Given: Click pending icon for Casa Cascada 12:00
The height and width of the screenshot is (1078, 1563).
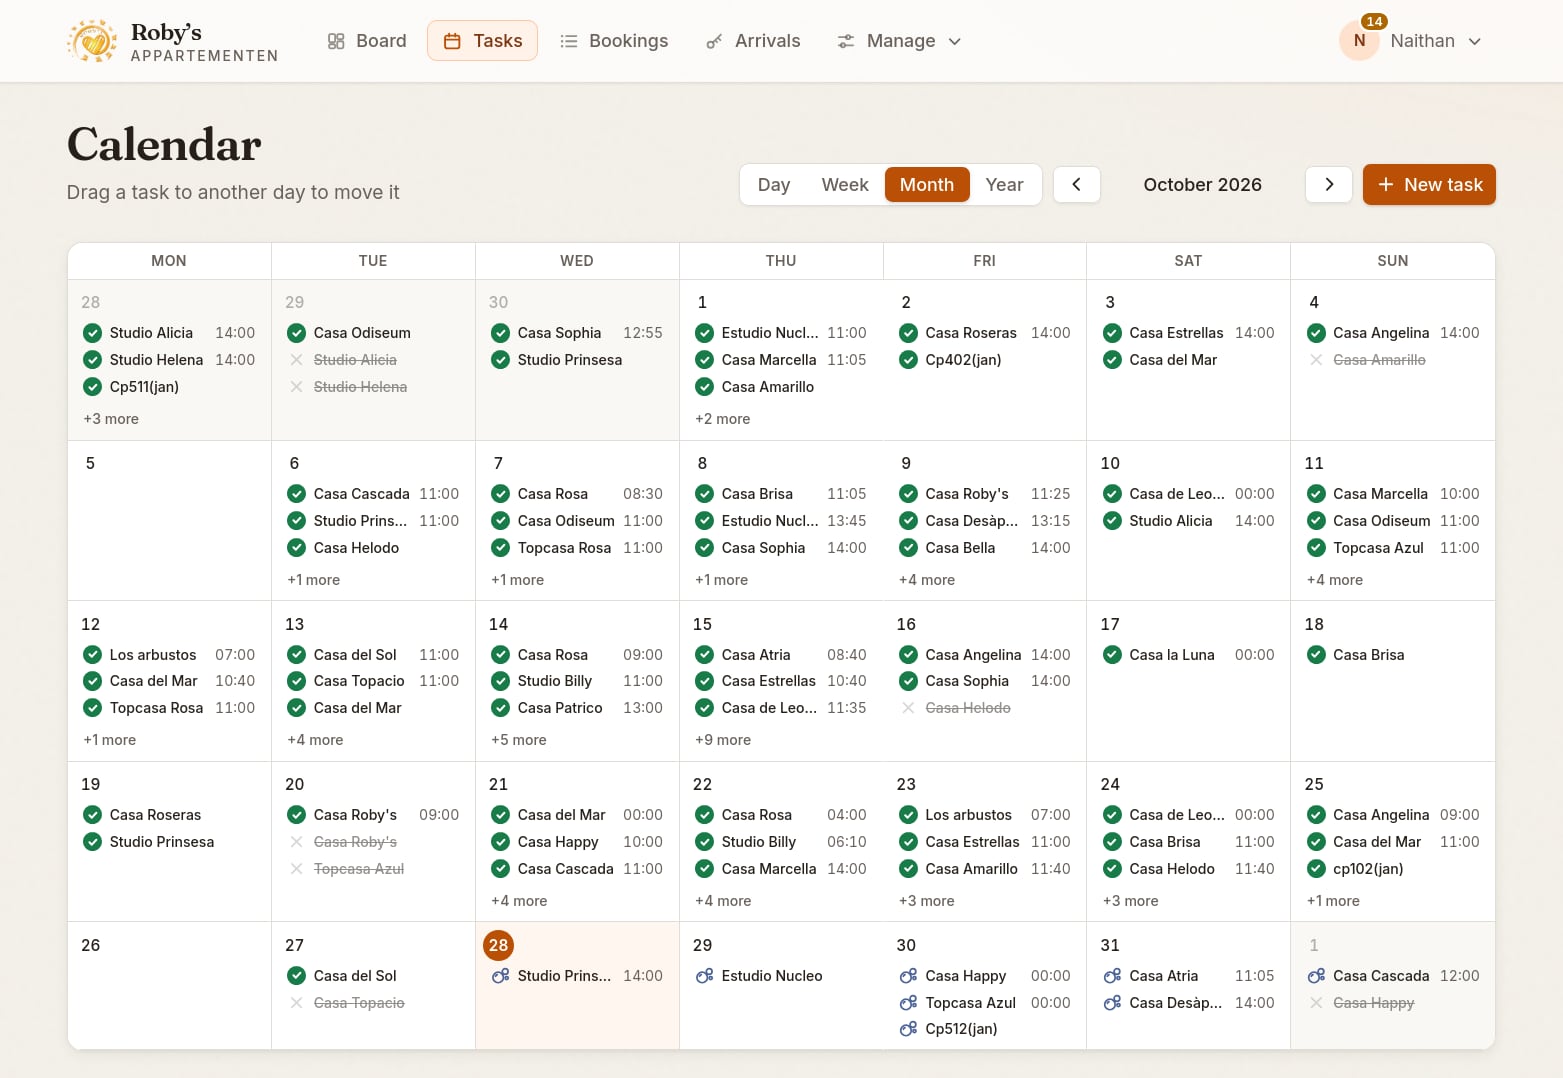Looking at the screenshot, I should click(x=1317, y=976).
